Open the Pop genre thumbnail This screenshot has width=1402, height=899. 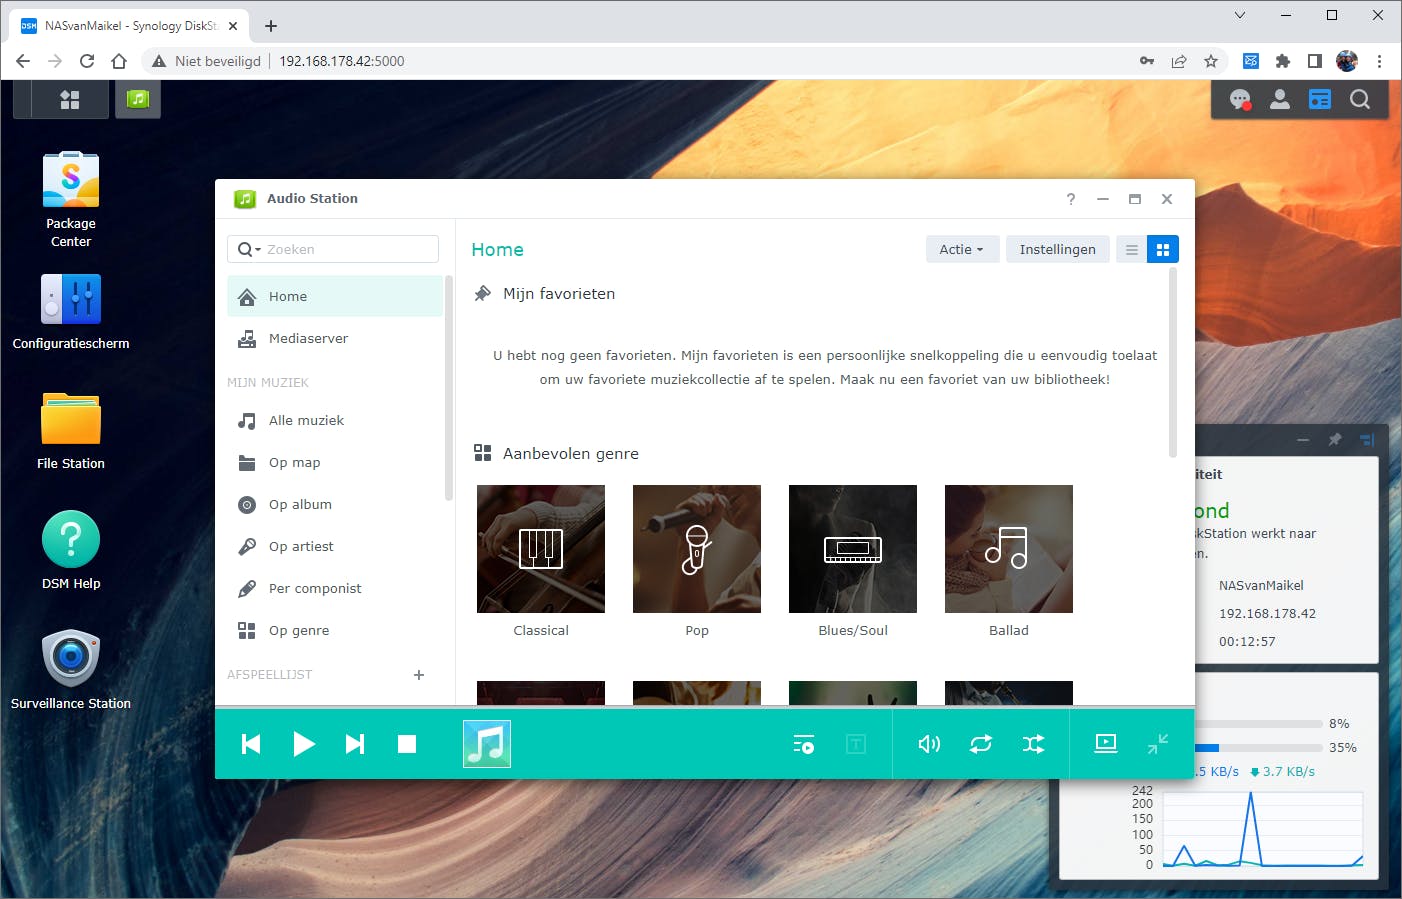pos(697,549)
